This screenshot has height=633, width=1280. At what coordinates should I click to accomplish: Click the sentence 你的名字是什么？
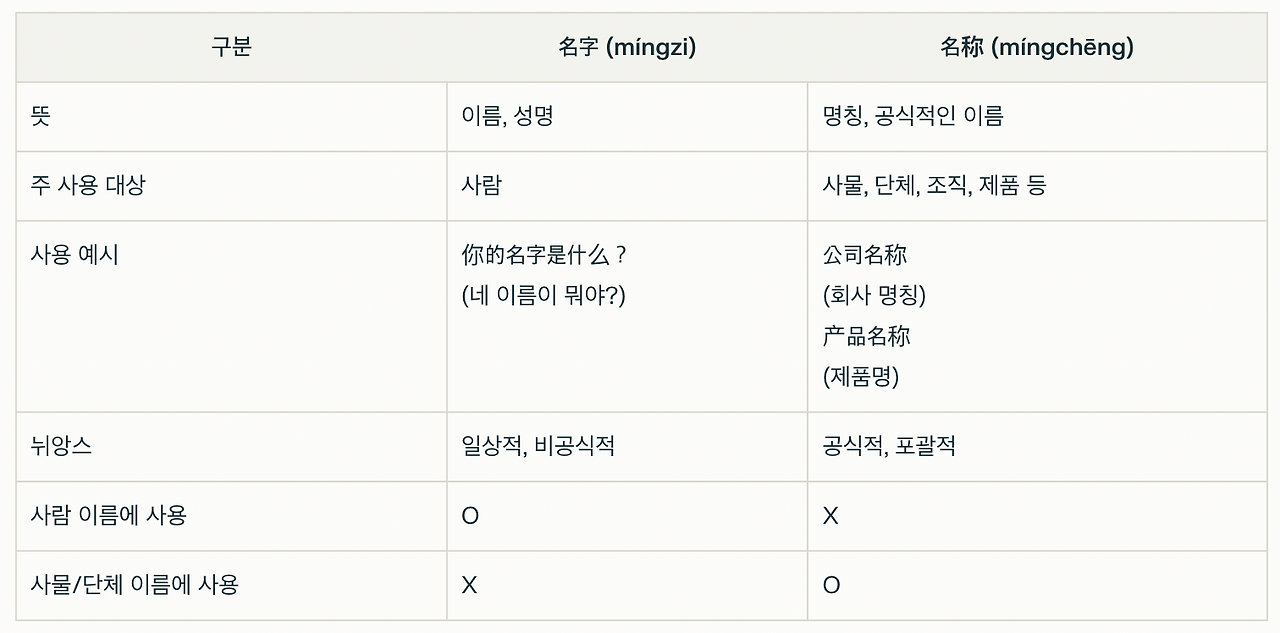pos(546,255)
